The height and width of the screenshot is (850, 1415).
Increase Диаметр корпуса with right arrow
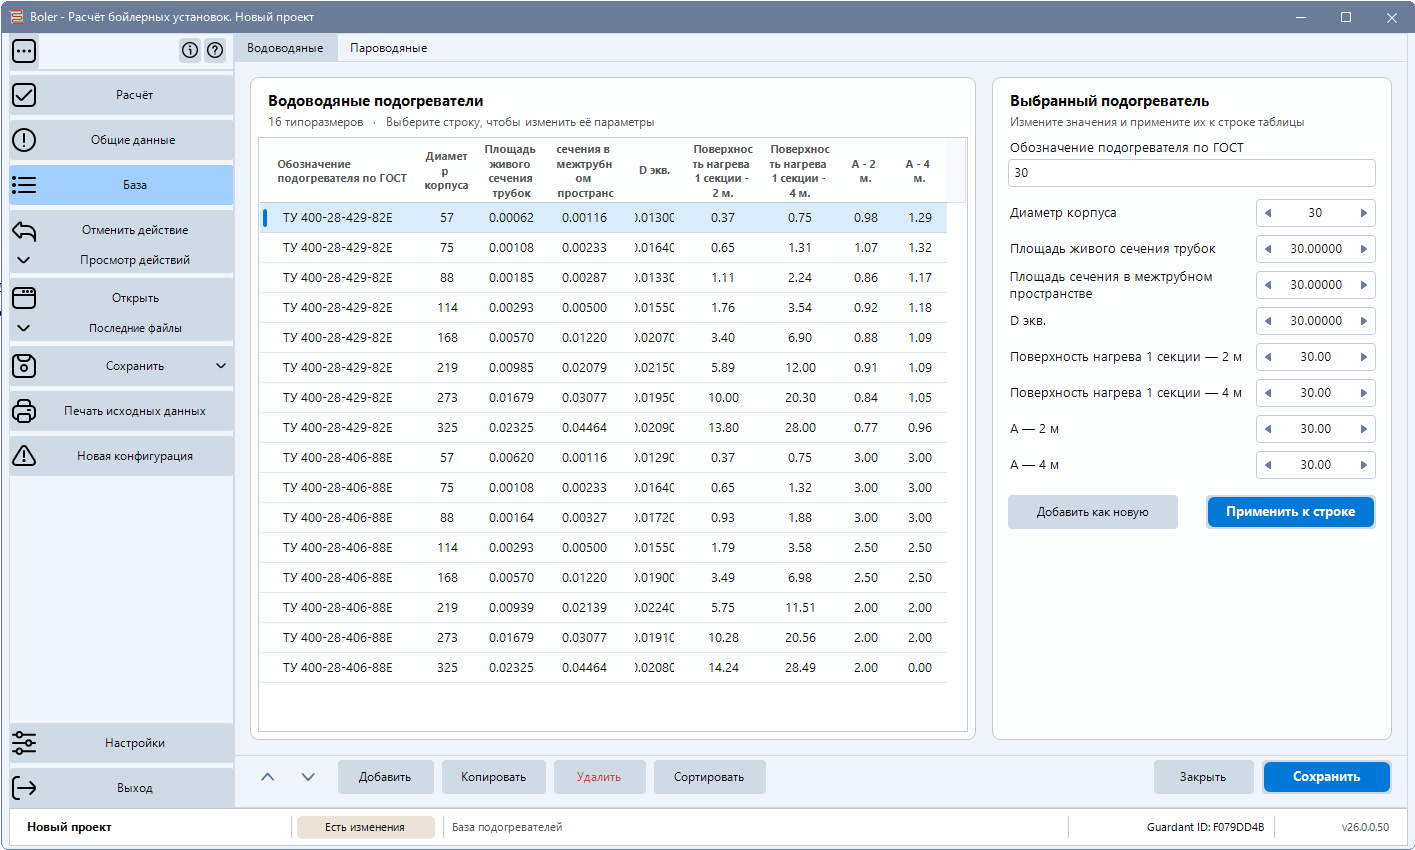[1363, 213]
